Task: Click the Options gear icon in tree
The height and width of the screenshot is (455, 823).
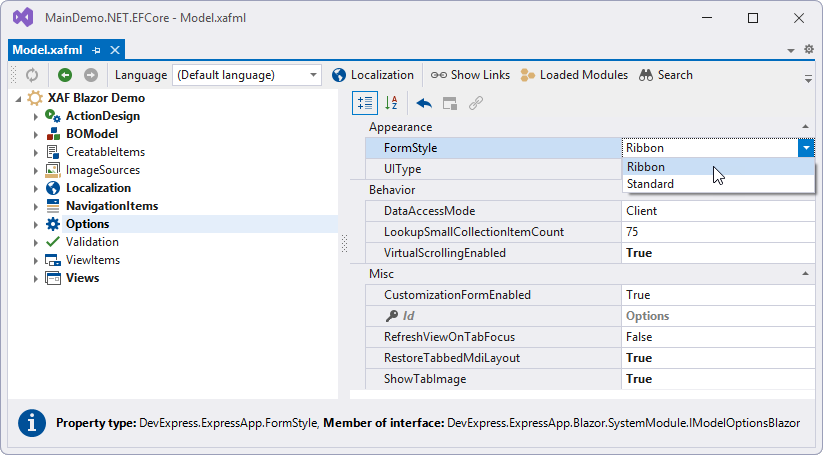Action: click(53, 224)
